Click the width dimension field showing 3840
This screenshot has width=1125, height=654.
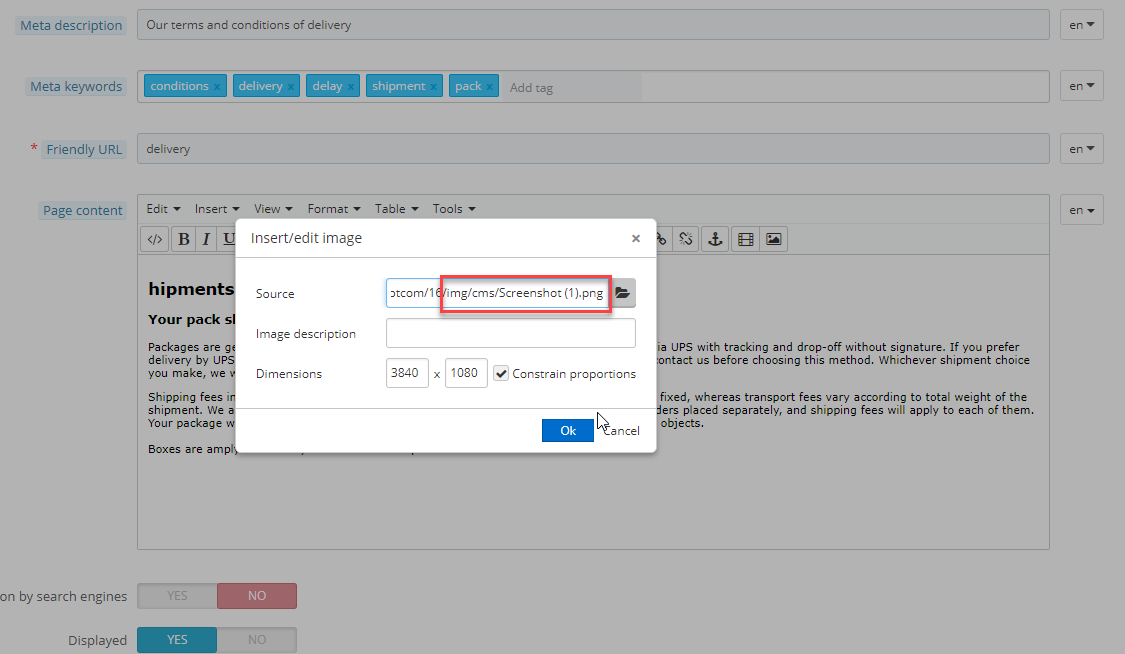pyautogui.click(x=407, y=373)
